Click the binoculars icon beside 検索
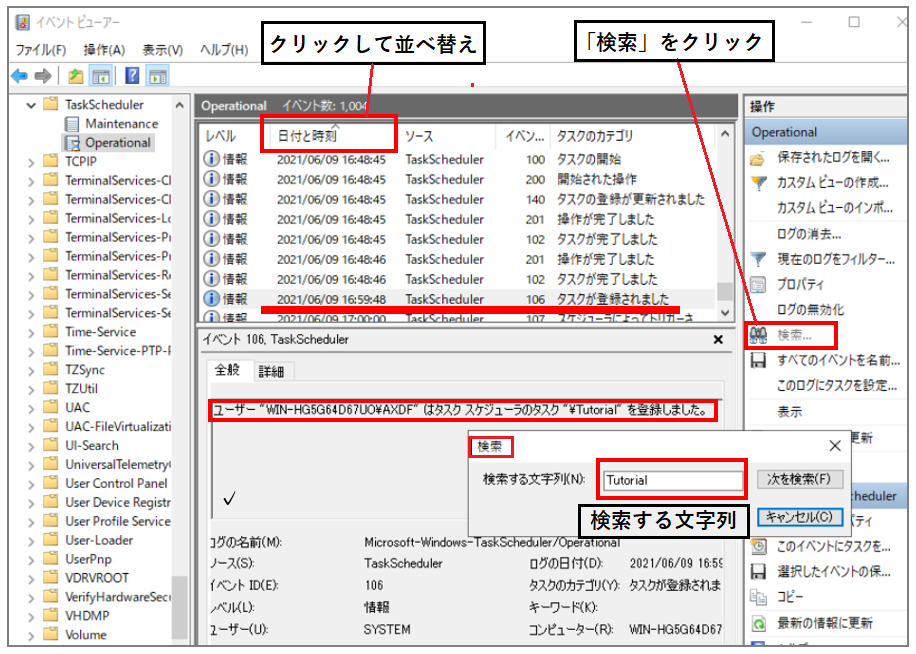Screen dimensions: 916x654 pyautogui.click(x=758, y=335)
